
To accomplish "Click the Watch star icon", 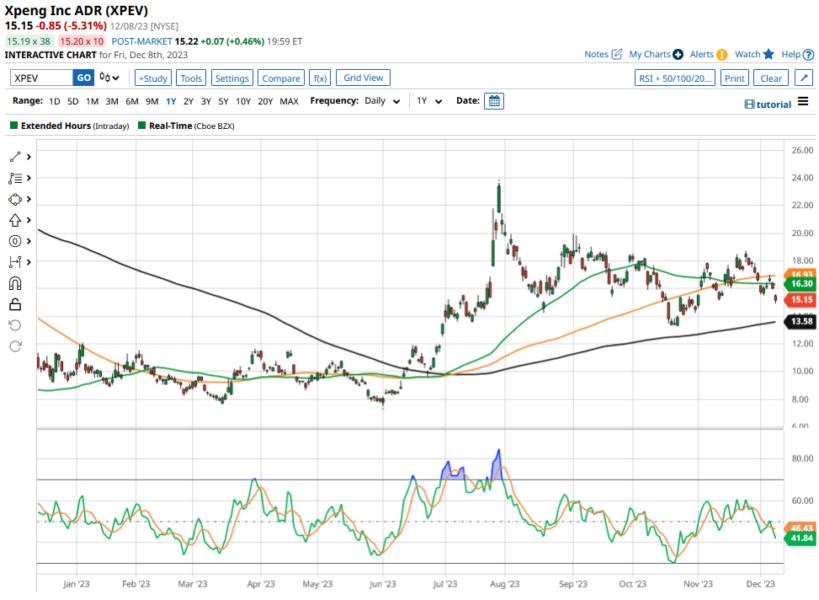I will click(768, 54).
